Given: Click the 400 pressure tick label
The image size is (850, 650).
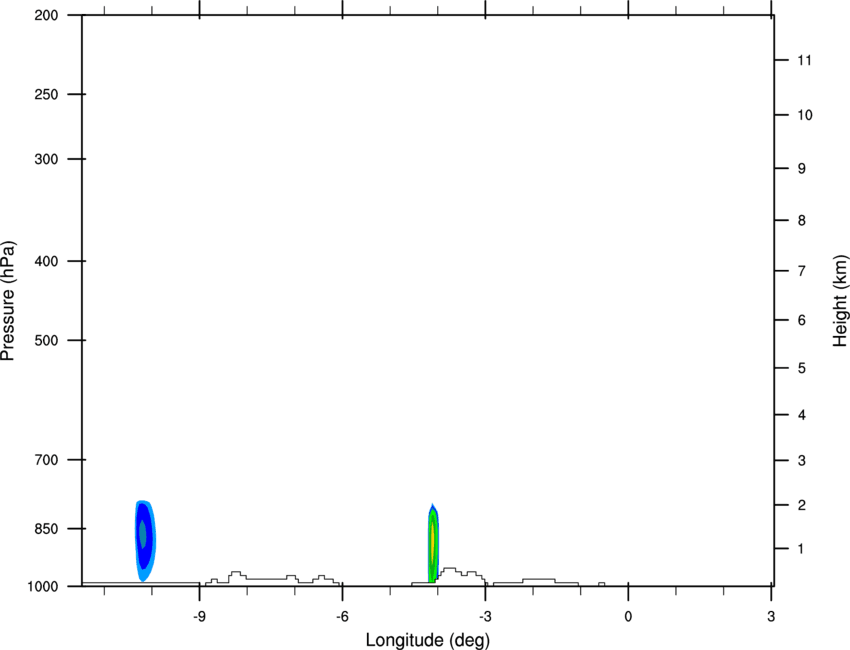Looking at the screenshot, I should click(x=46, y=261).
